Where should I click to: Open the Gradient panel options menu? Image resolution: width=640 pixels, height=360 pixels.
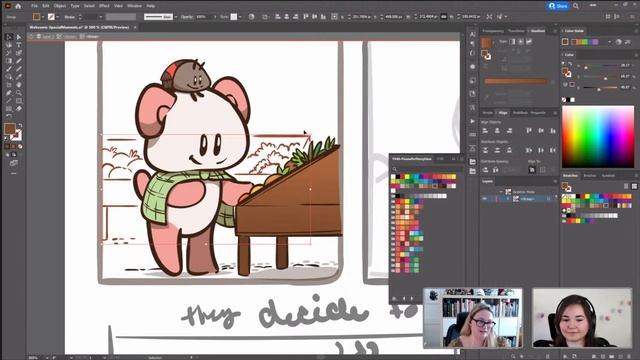555,31
